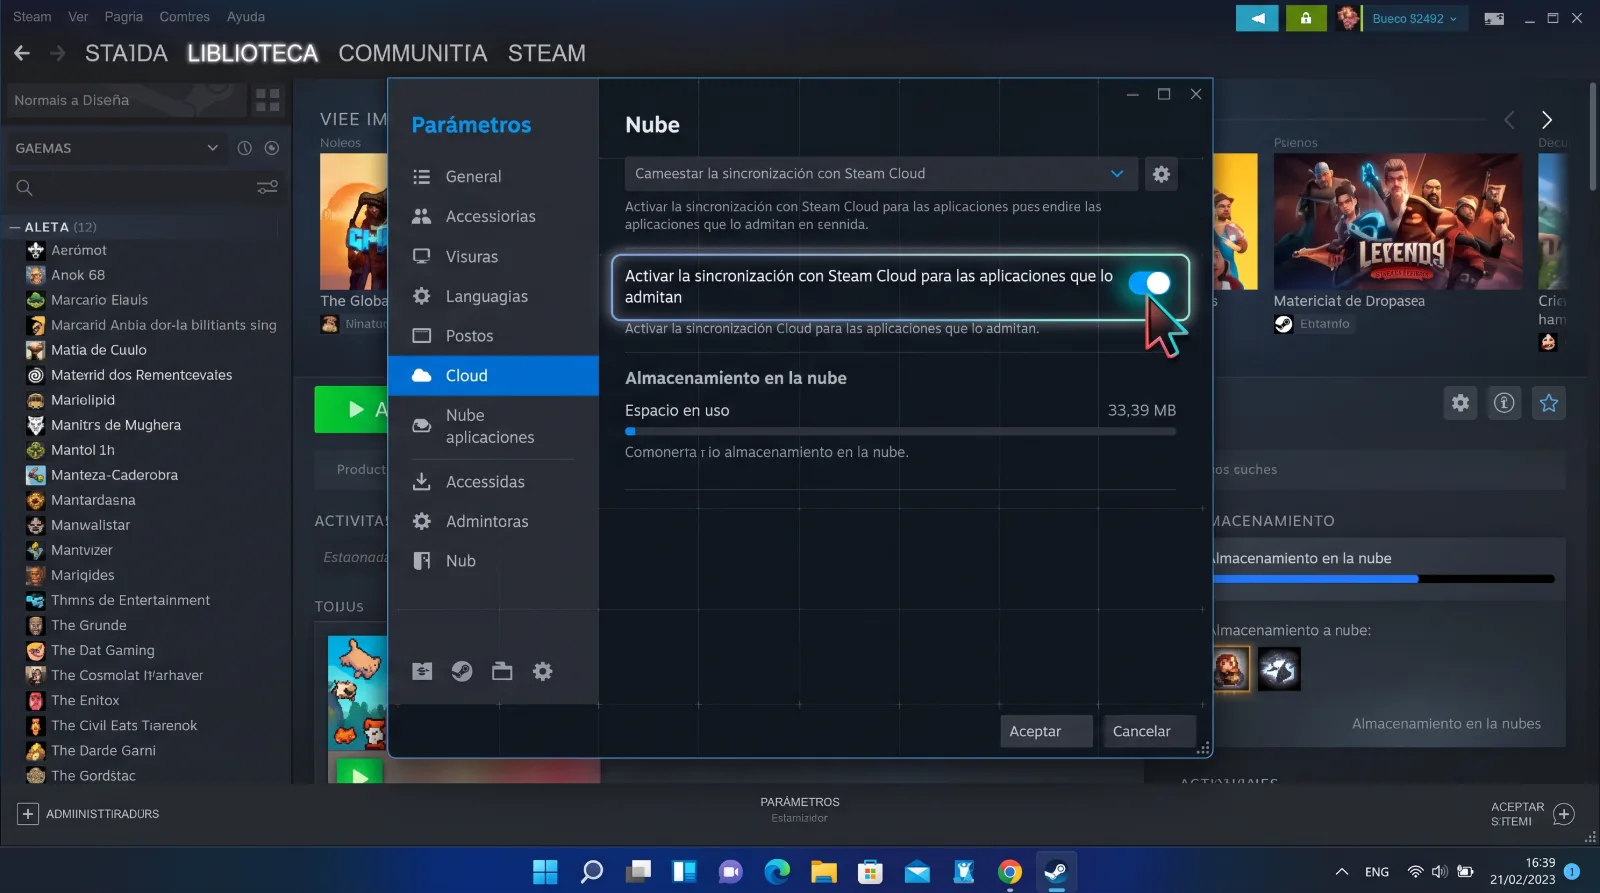Click the folder icon in settings footer
Screen dimensions: 1600x893
[x=502, y=671]
